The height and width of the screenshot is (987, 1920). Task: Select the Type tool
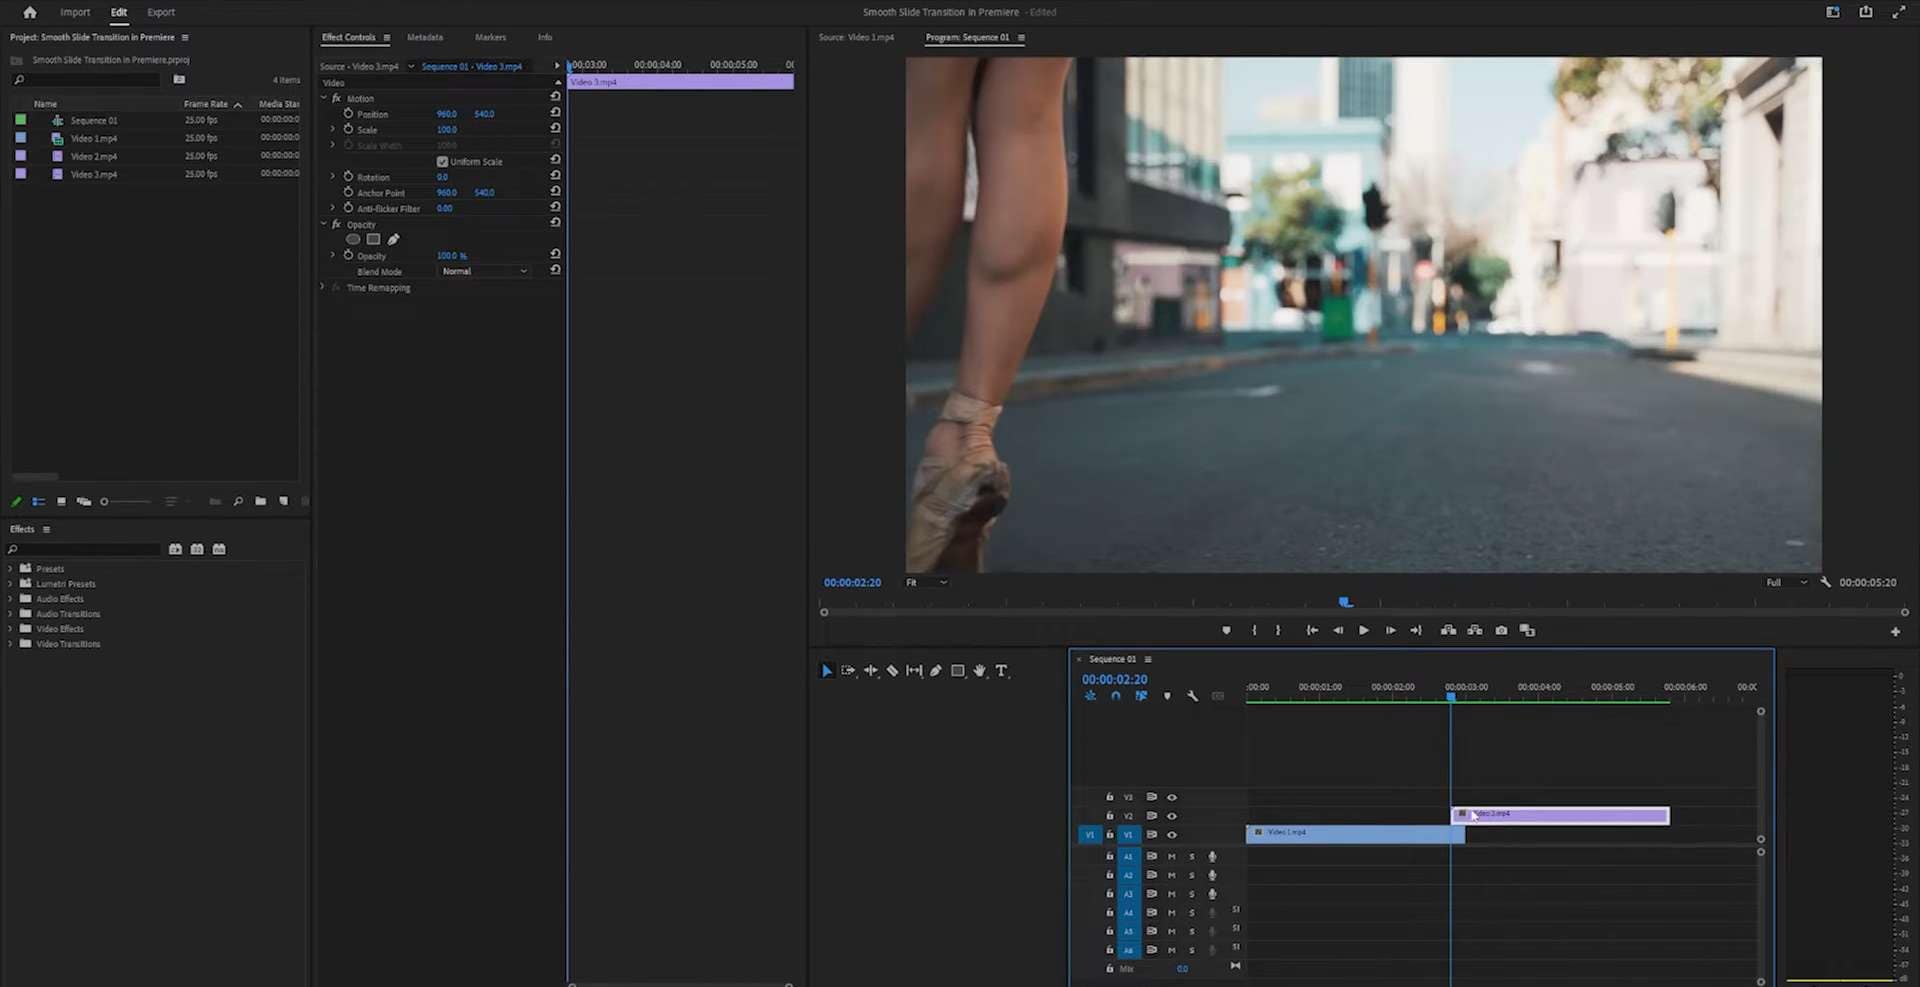pos(1001,671)
